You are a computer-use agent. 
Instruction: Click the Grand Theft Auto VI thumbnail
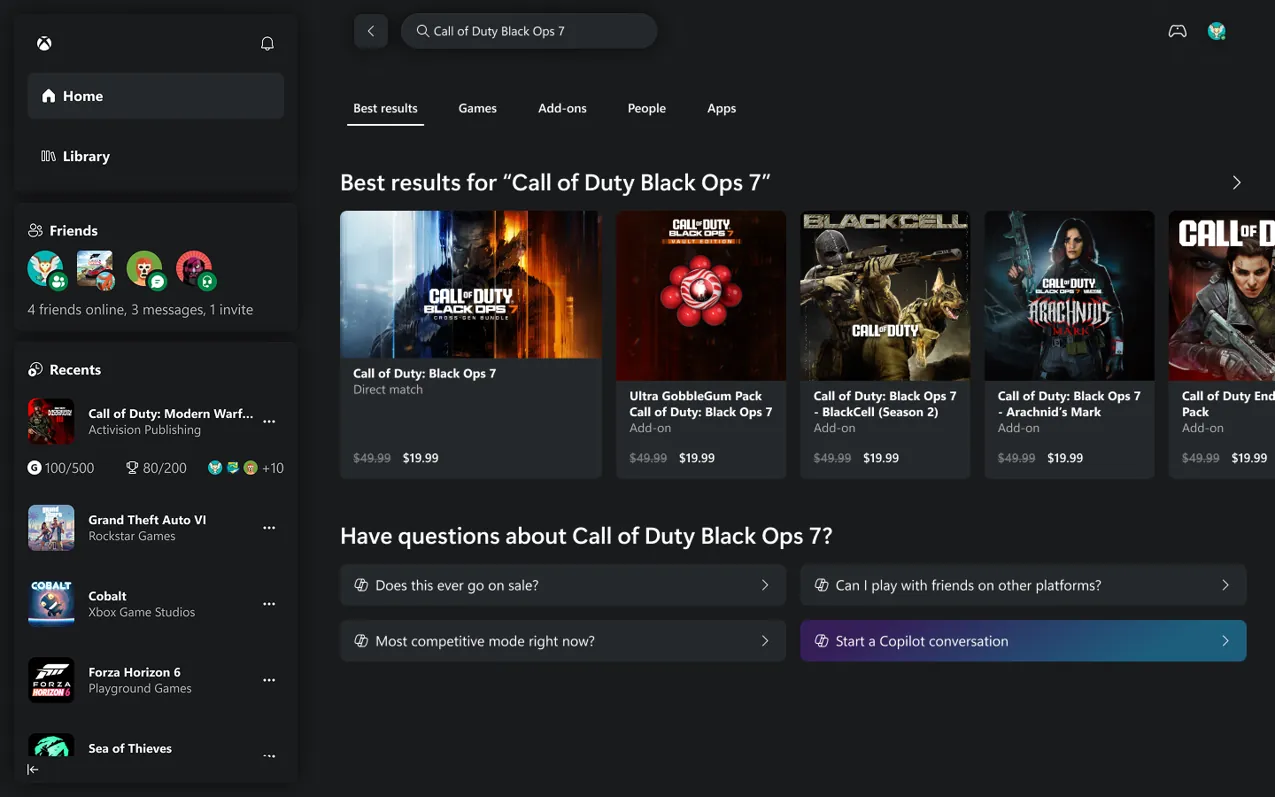tap(51, 528)
